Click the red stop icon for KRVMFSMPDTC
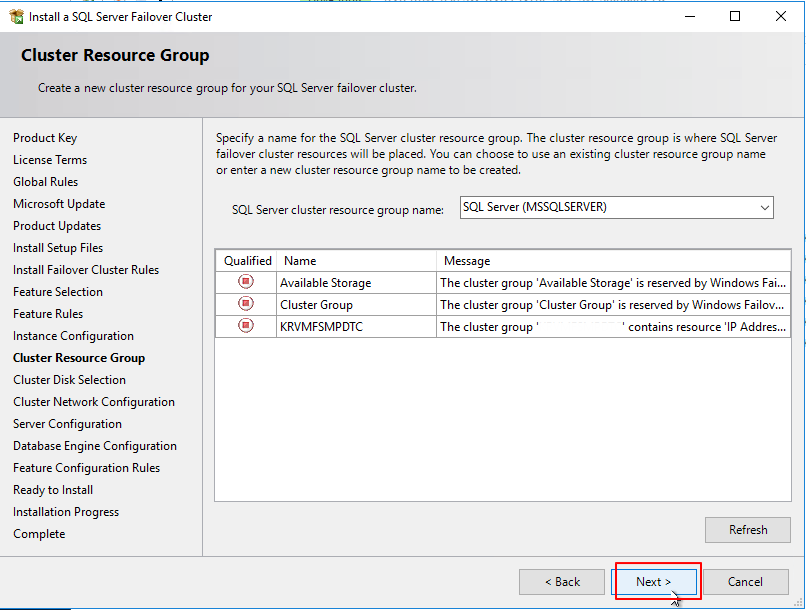 (246, 326)
